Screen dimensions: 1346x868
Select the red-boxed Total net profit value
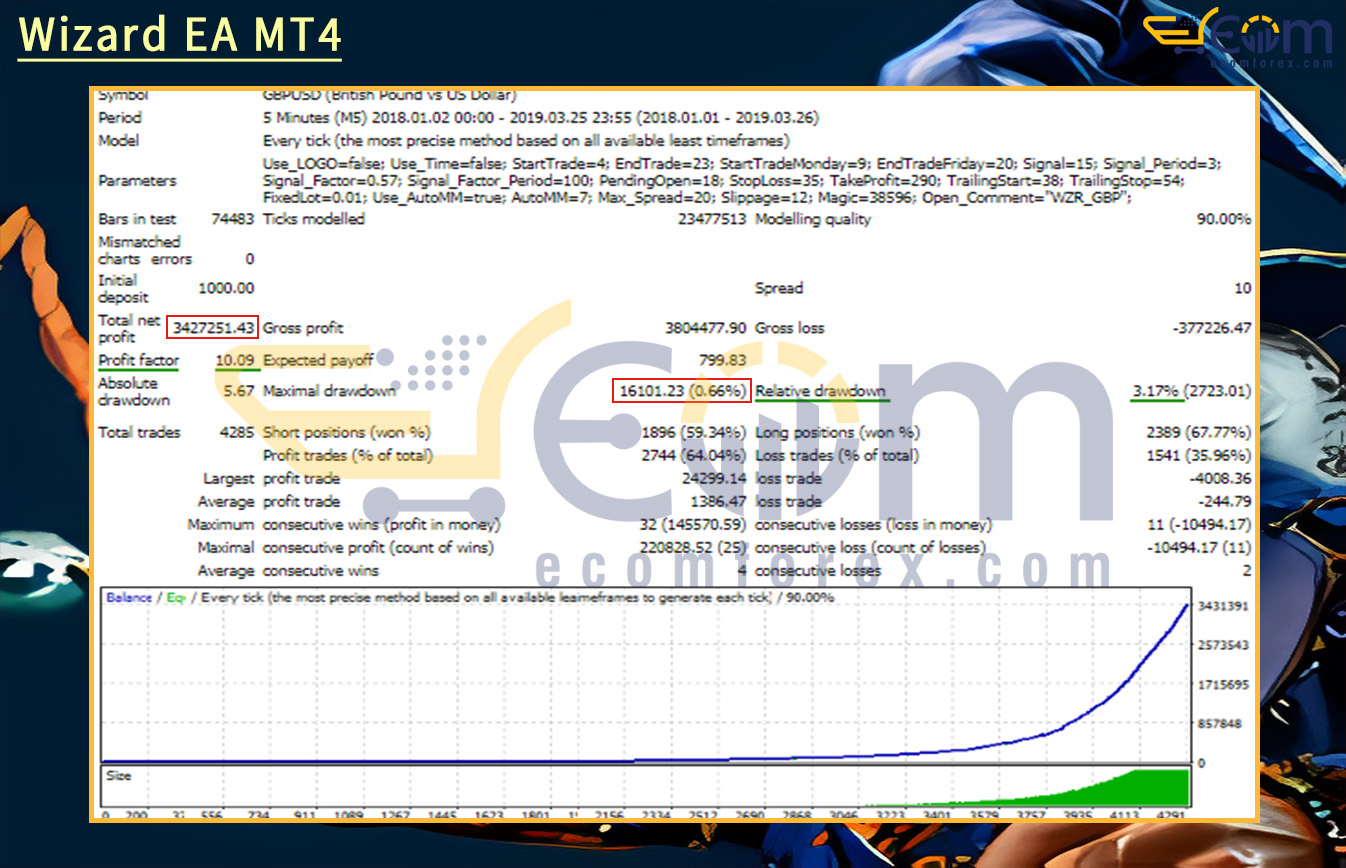click(x=213, y=327)
